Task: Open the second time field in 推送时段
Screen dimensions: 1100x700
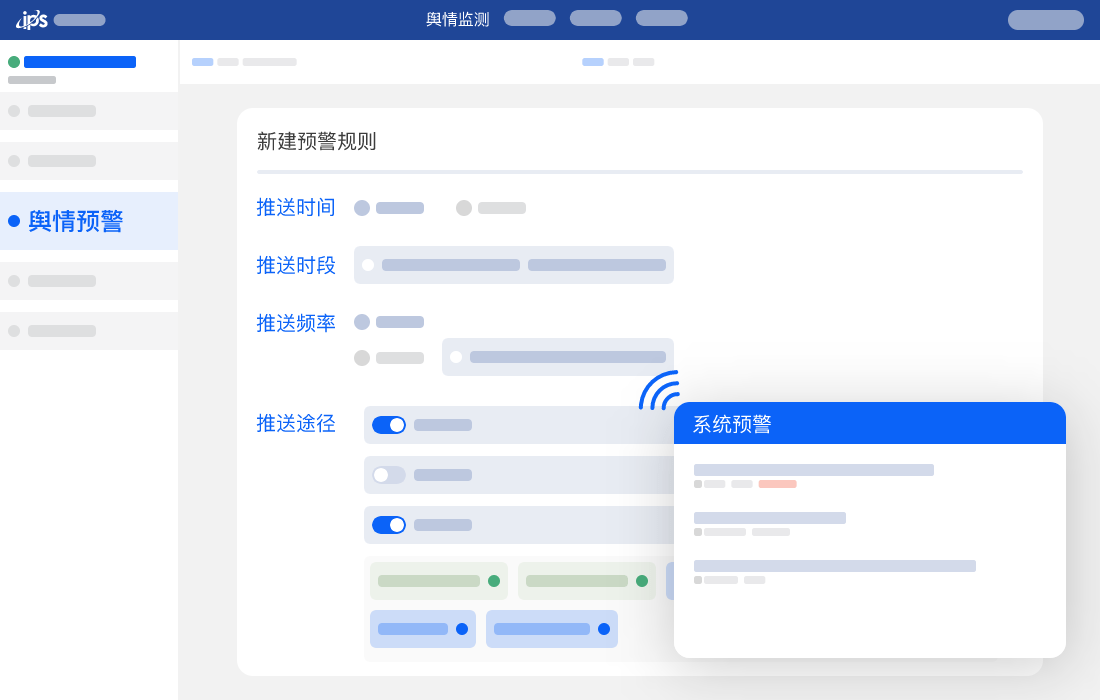Action: [597, 265]
